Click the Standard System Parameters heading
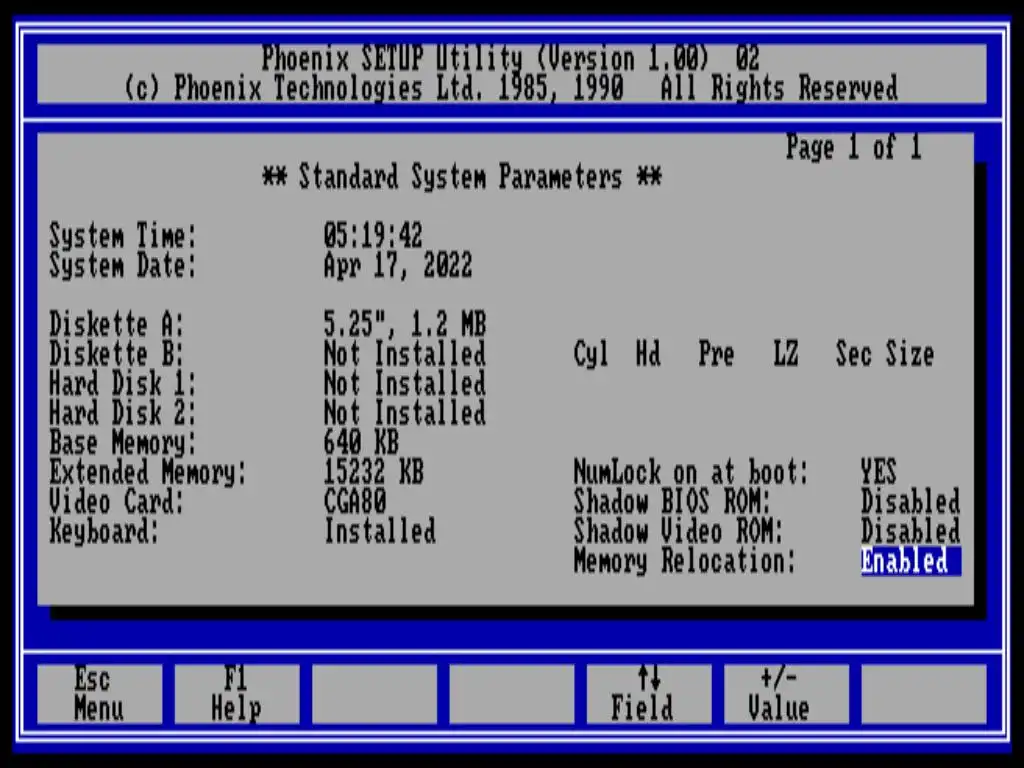 click(462, 177)
